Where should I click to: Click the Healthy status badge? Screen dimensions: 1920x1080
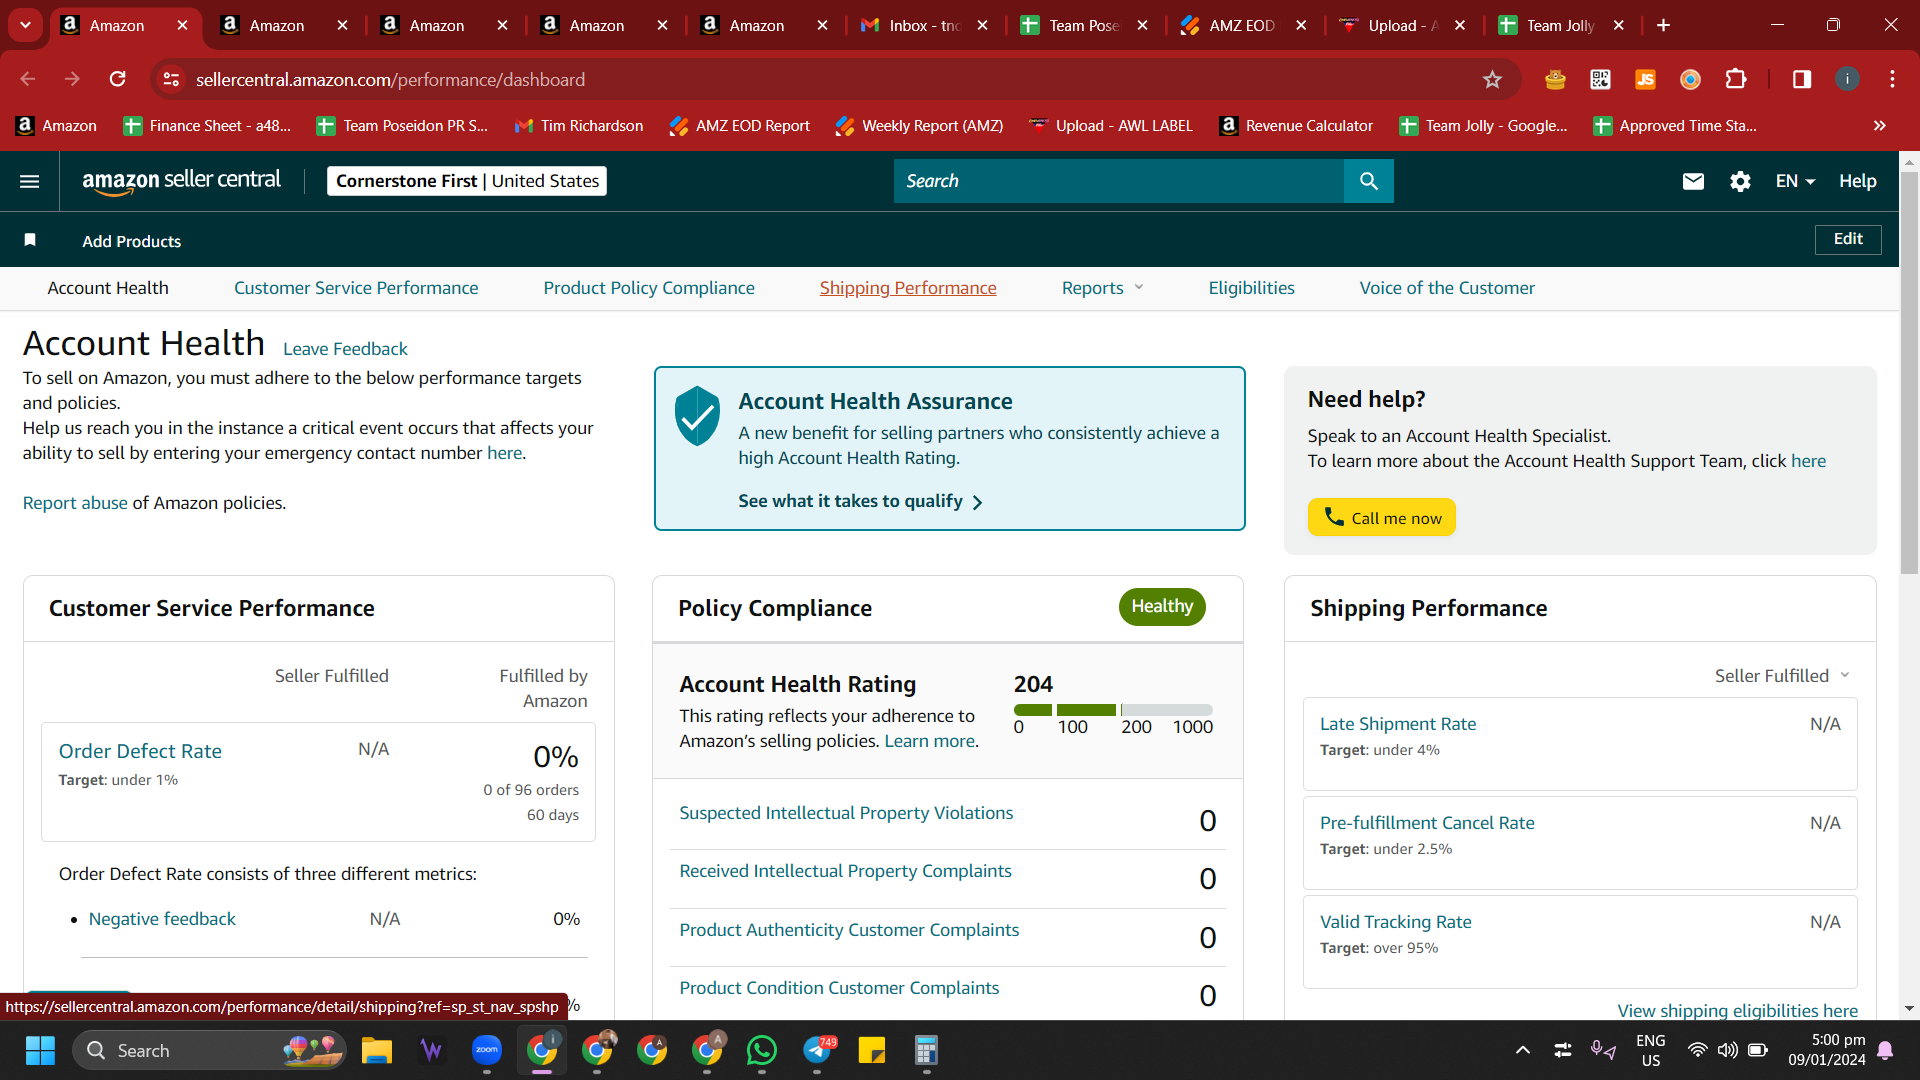click(1162, 607)
